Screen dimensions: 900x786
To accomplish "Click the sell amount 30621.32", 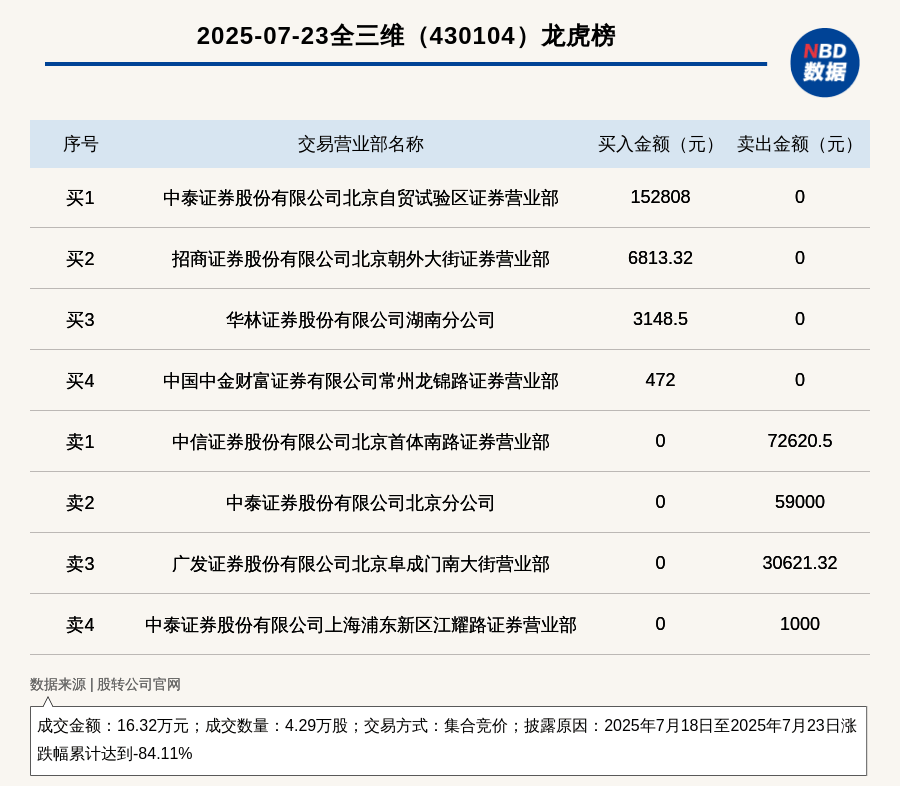I will point(800,563).
